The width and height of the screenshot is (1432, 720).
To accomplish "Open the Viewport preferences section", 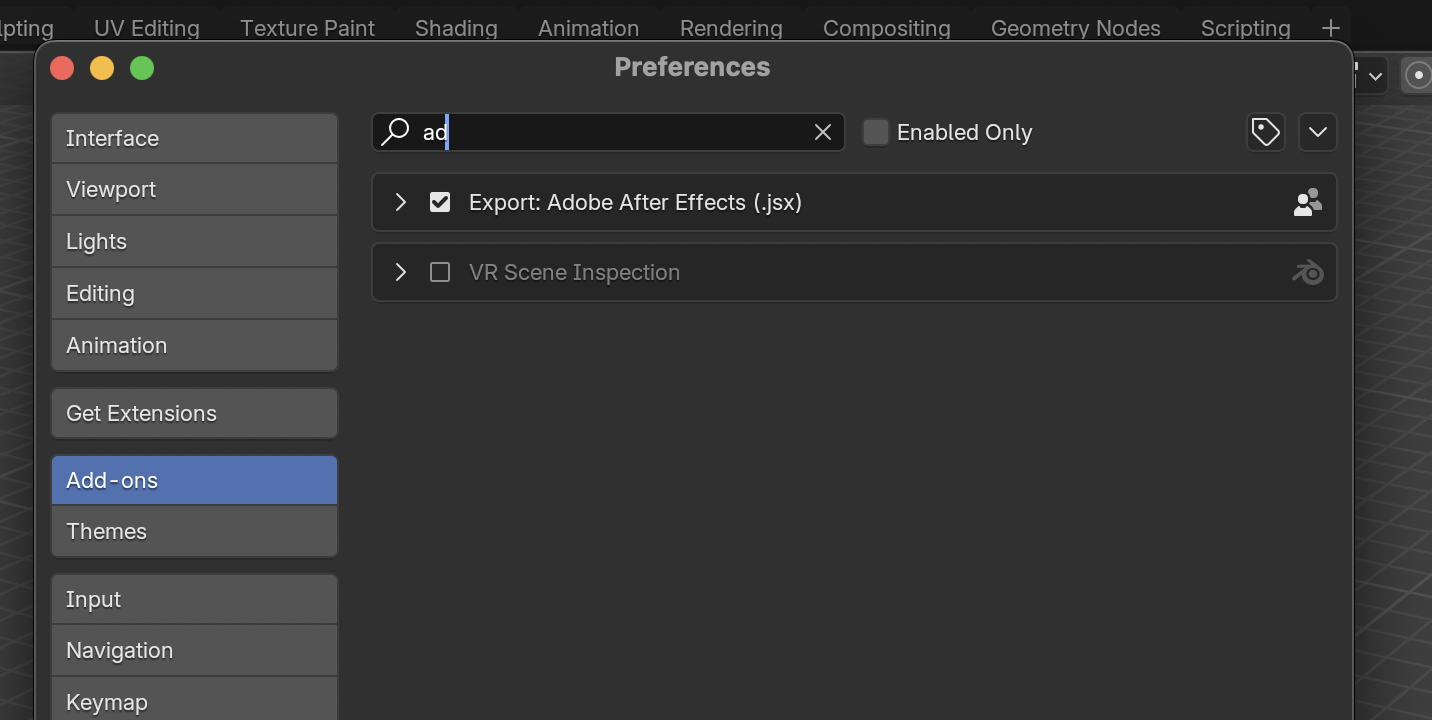I will (x=194, y=189).
